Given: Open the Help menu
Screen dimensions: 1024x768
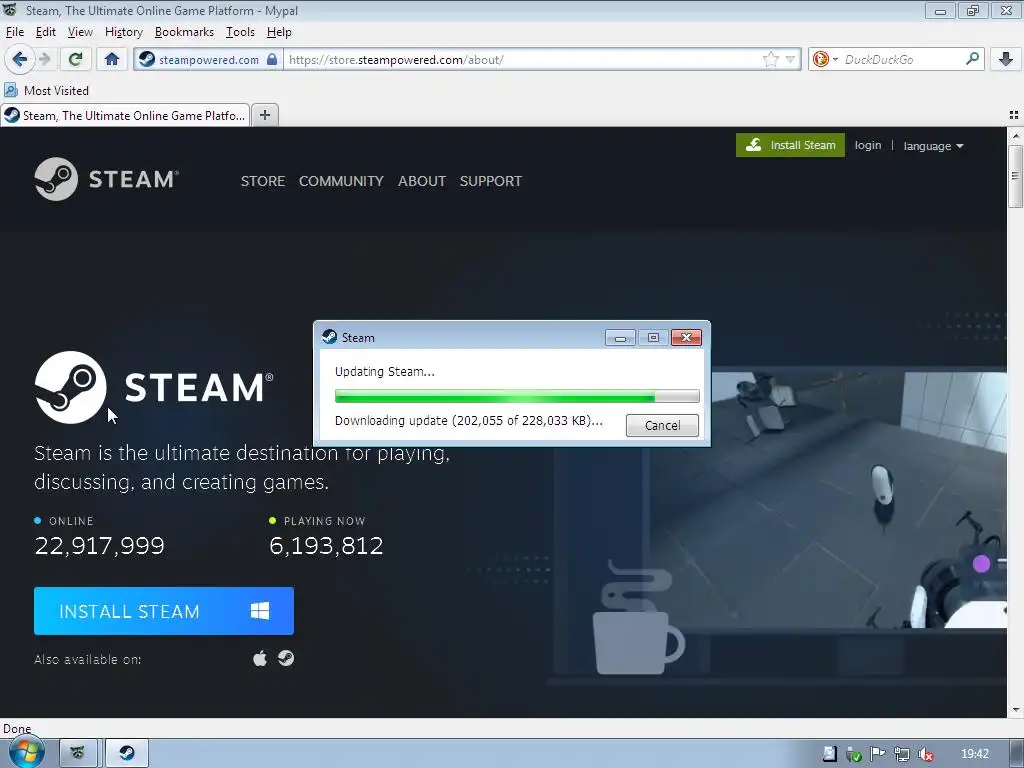Looking at the screenshot, I should click(279, 32).
